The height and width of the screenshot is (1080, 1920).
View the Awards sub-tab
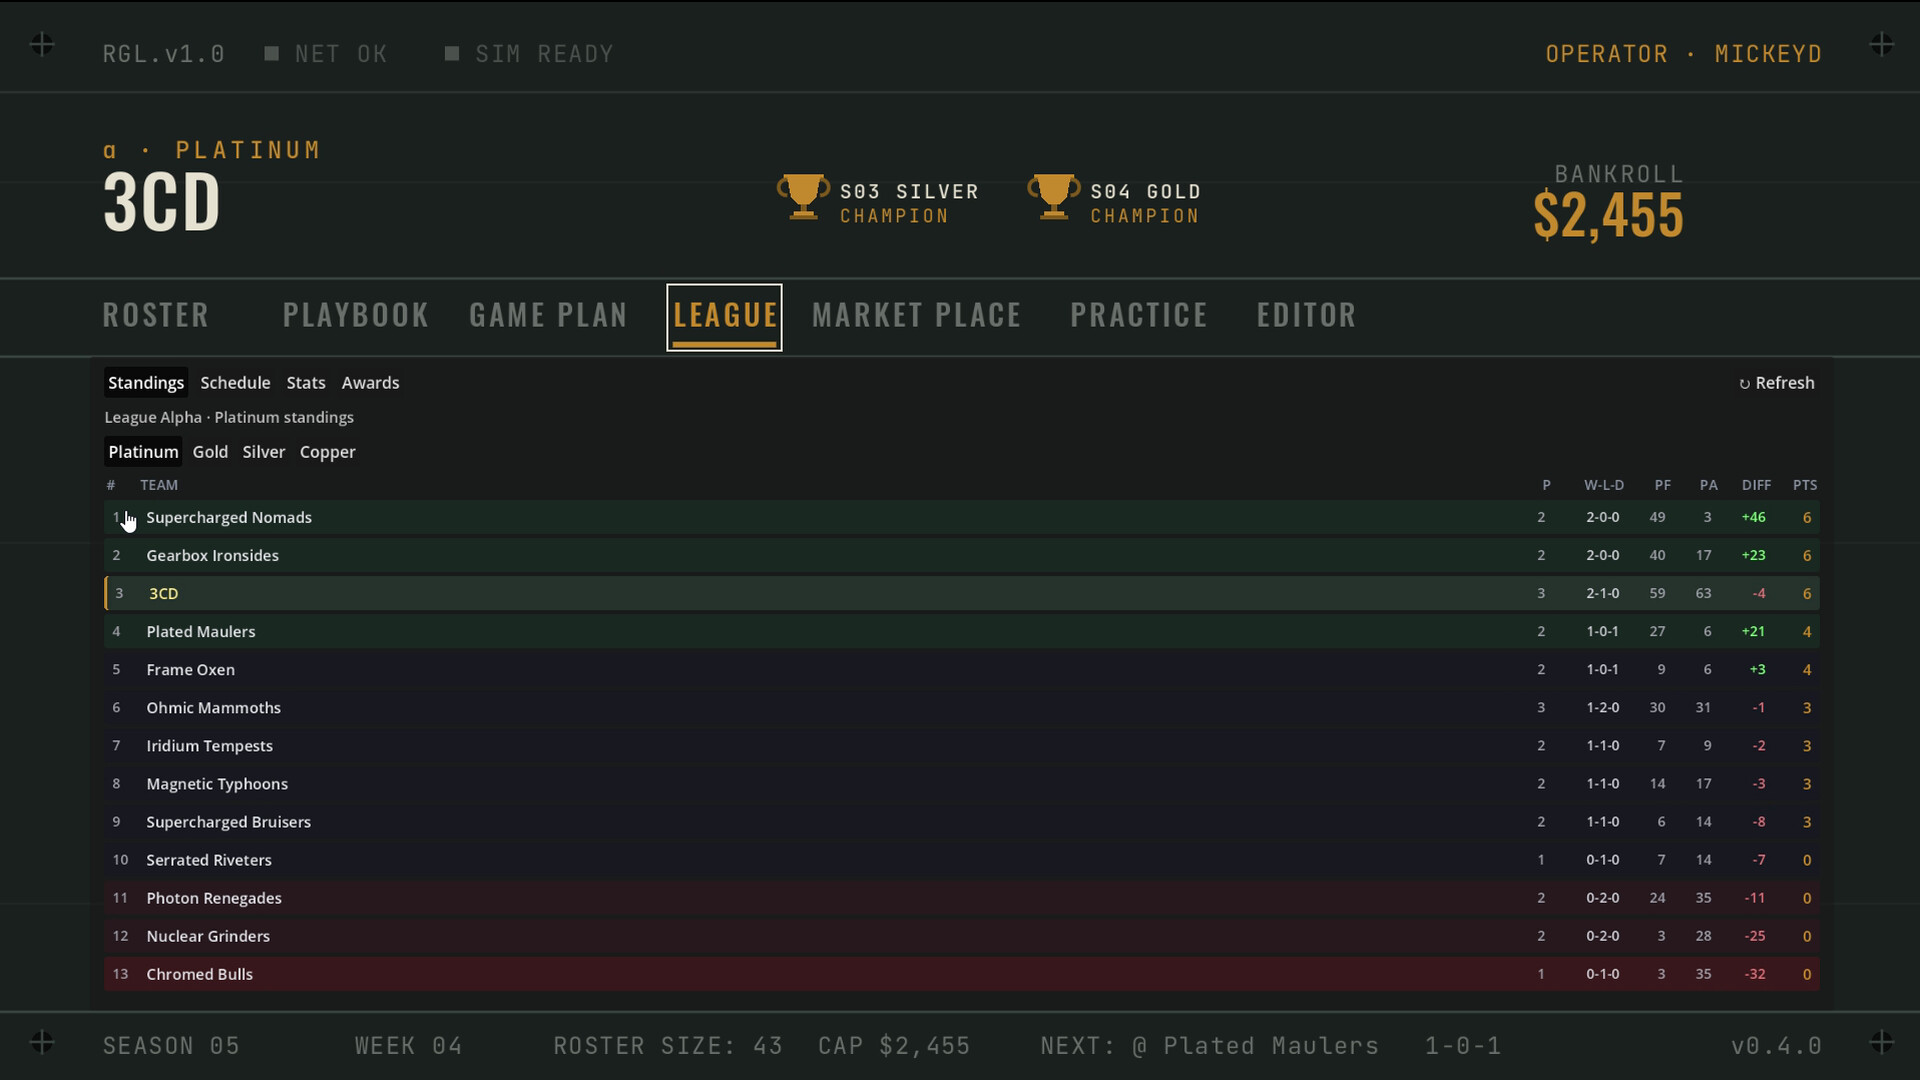370,383
